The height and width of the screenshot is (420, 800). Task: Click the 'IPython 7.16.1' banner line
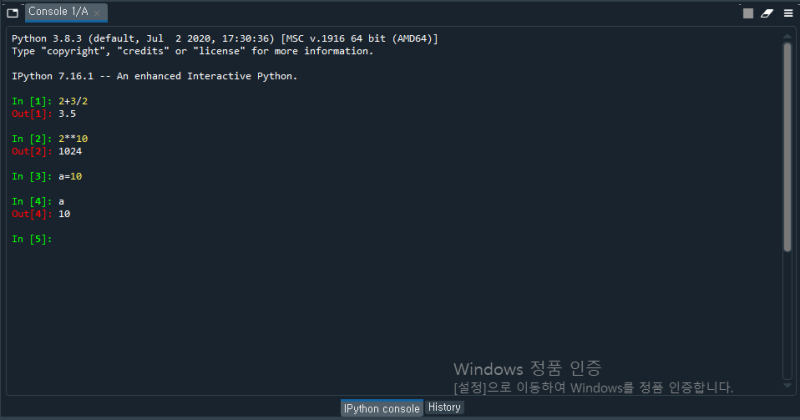tap(154, 76)
